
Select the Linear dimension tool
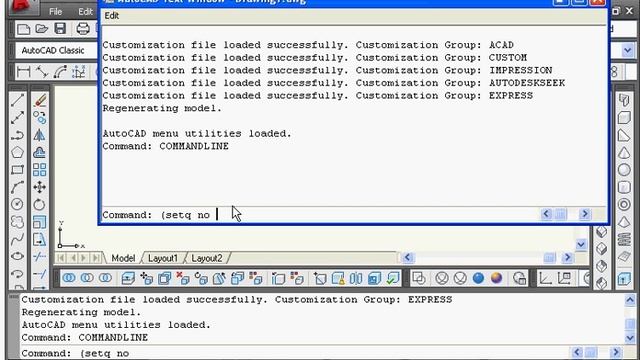tap(23, 72)
